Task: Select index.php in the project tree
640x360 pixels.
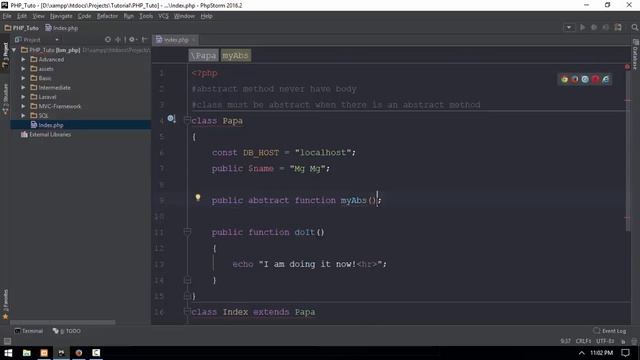Action: click(x=47, y=125)
